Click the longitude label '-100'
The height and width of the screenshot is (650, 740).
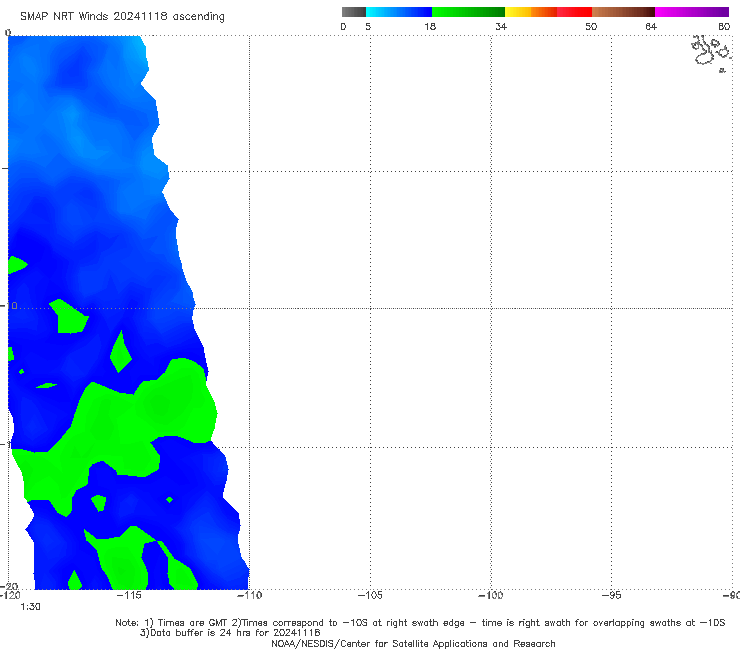pos(491,595)
